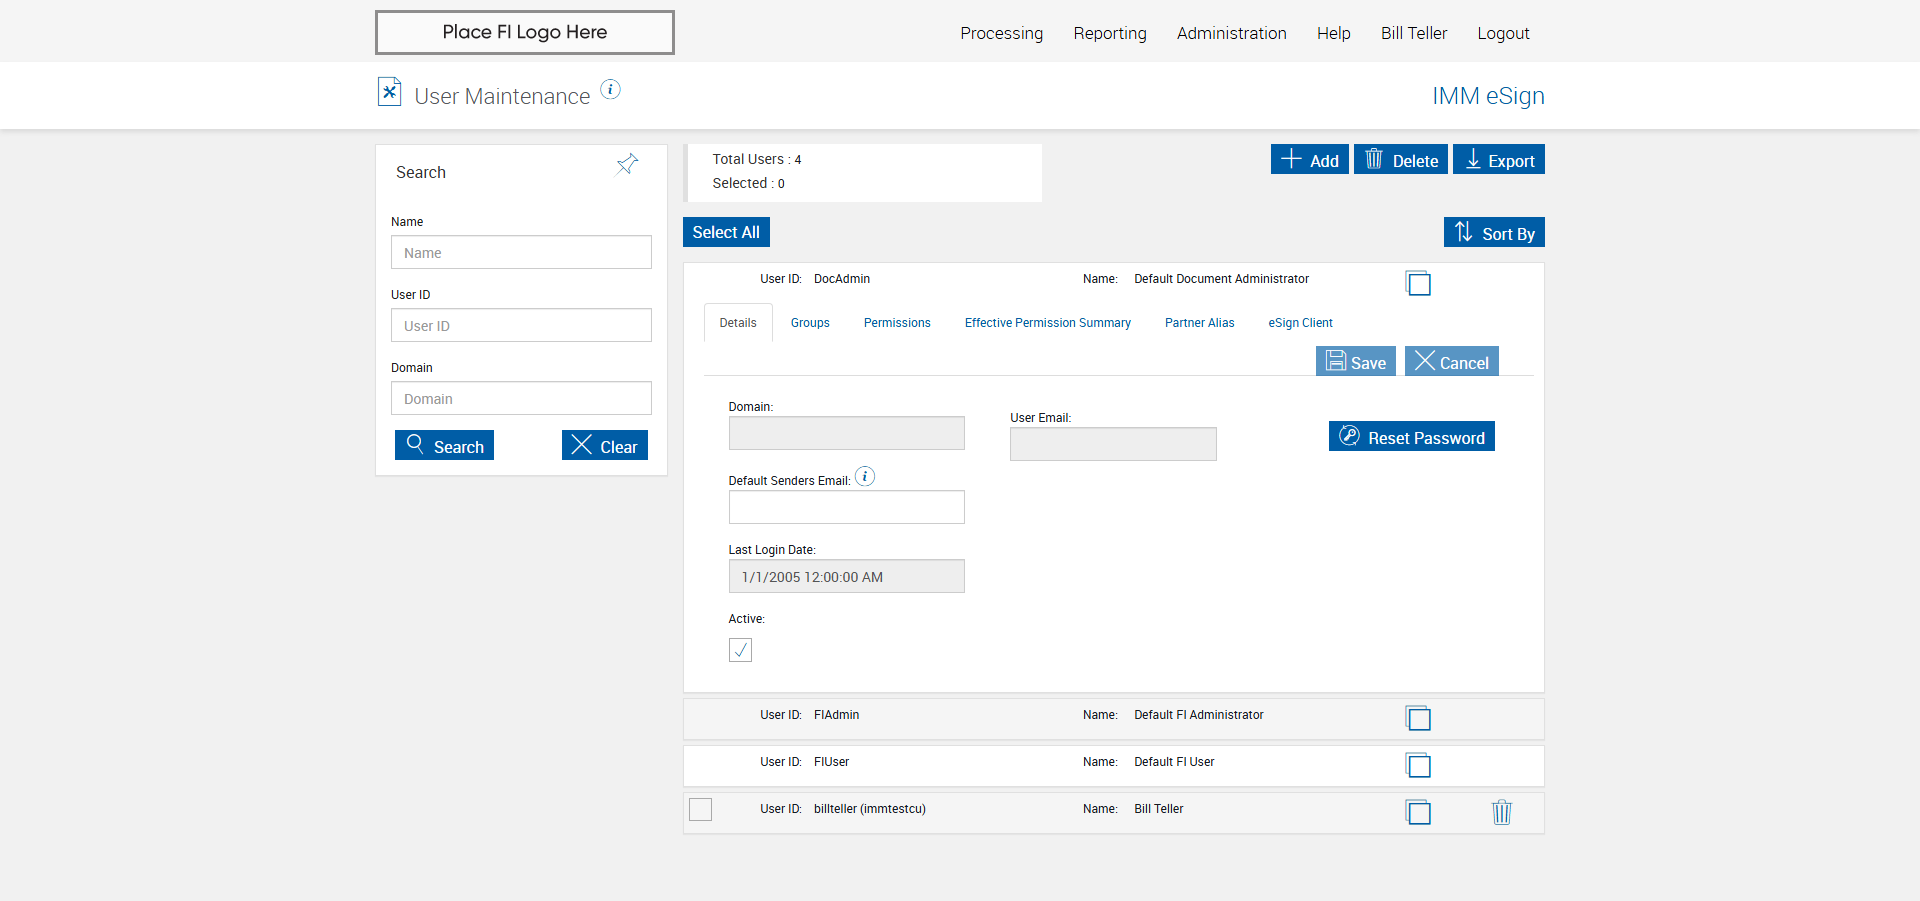Click the Default Senders Email field
The image size is (1920, 901).
[846, 507]
